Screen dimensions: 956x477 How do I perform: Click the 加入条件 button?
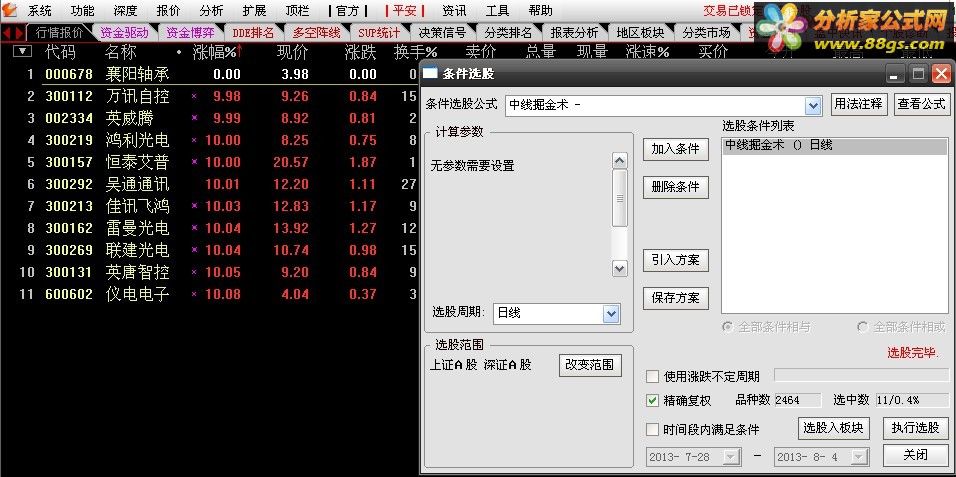point(676,149)
